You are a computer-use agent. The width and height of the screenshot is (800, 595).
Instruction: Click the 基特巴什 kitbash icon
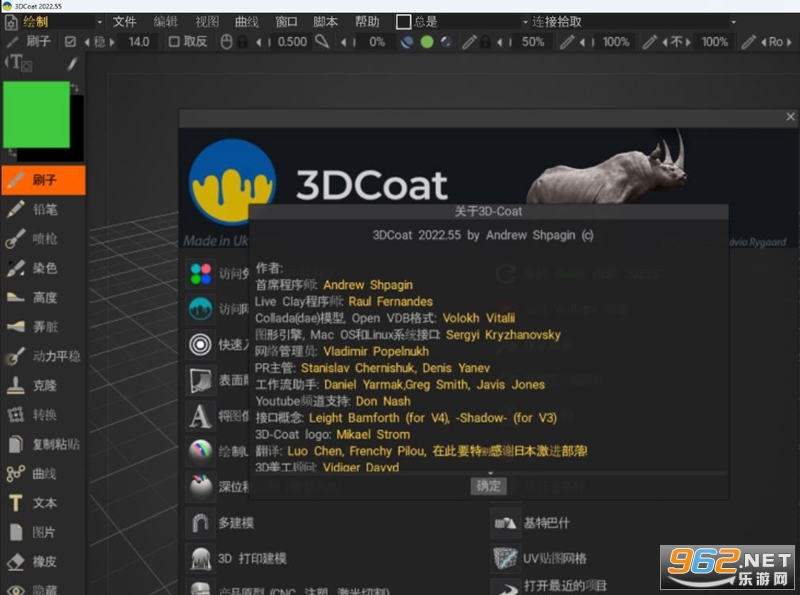505,523
